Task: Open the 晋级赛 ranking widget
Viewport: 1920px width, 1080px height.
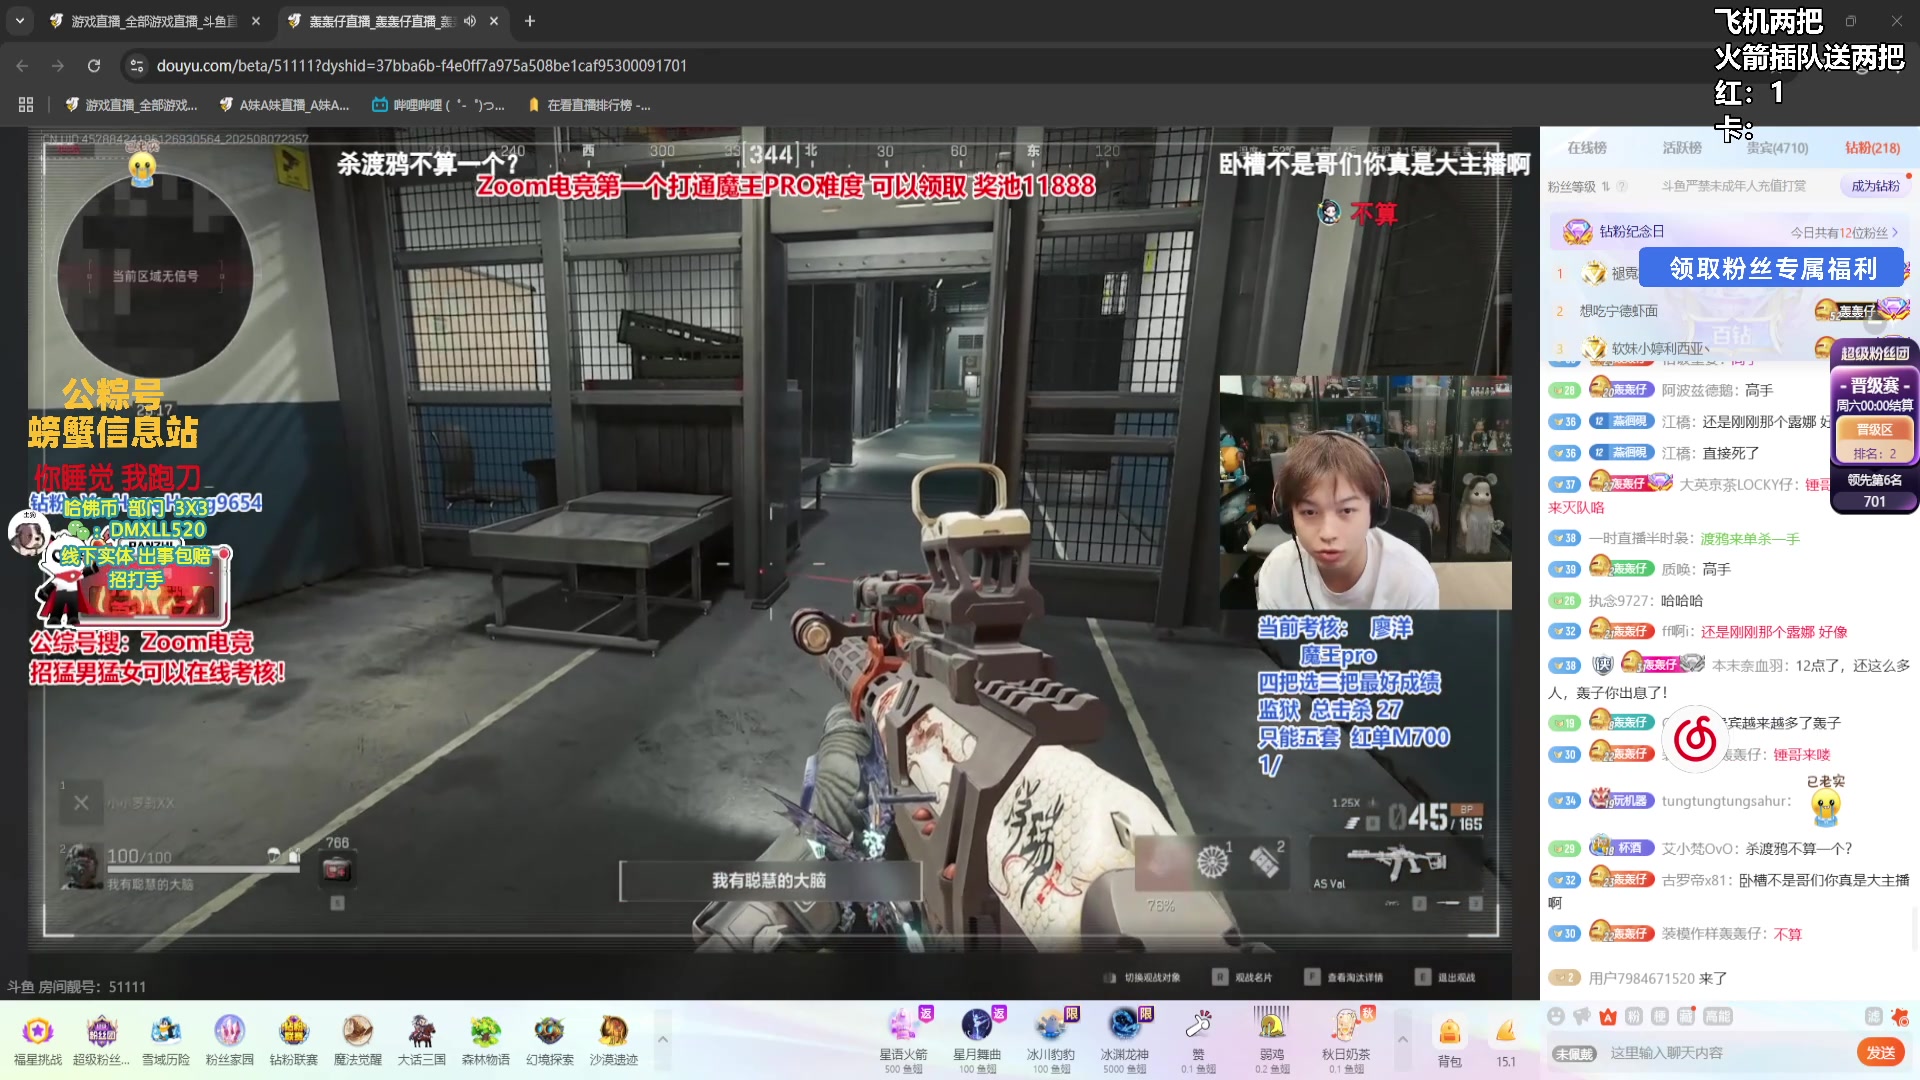Action: tap(1874, 417)
